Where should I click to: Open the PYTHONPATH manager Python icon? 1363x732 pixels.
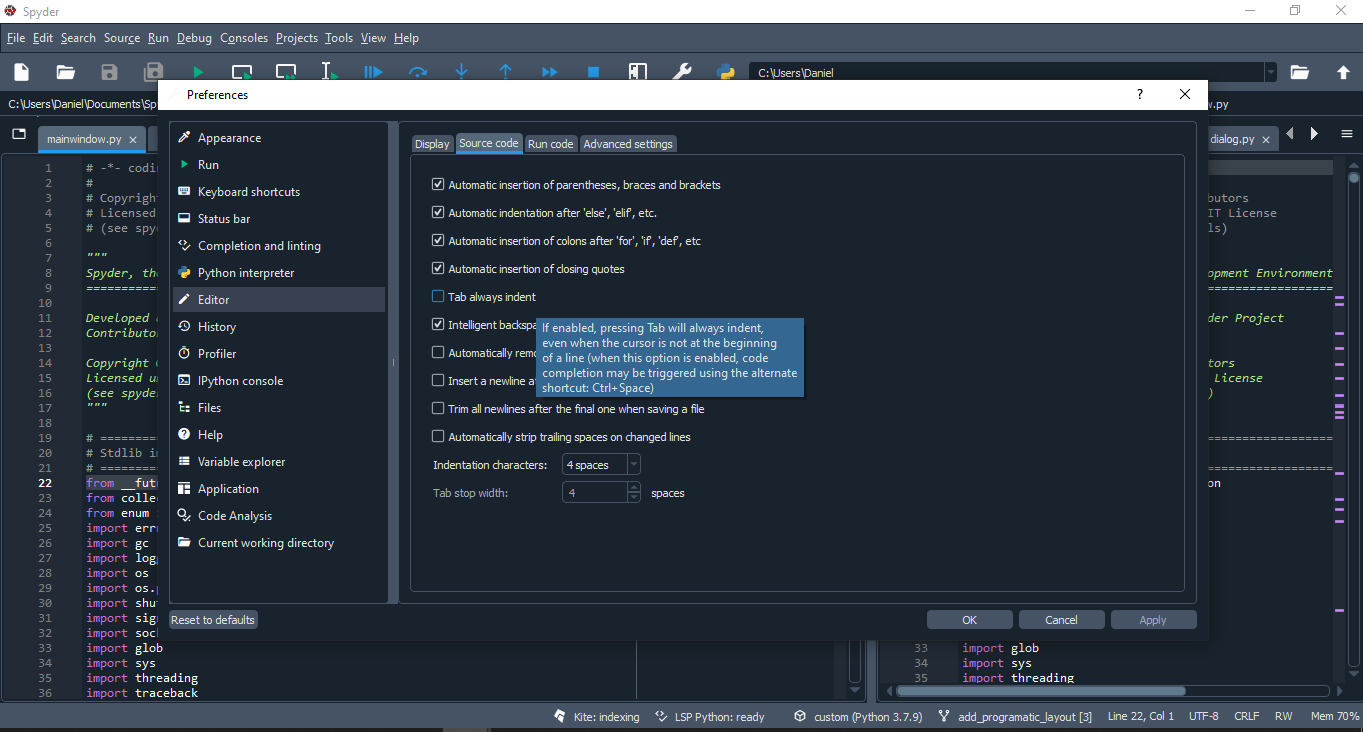click(724, 71)
